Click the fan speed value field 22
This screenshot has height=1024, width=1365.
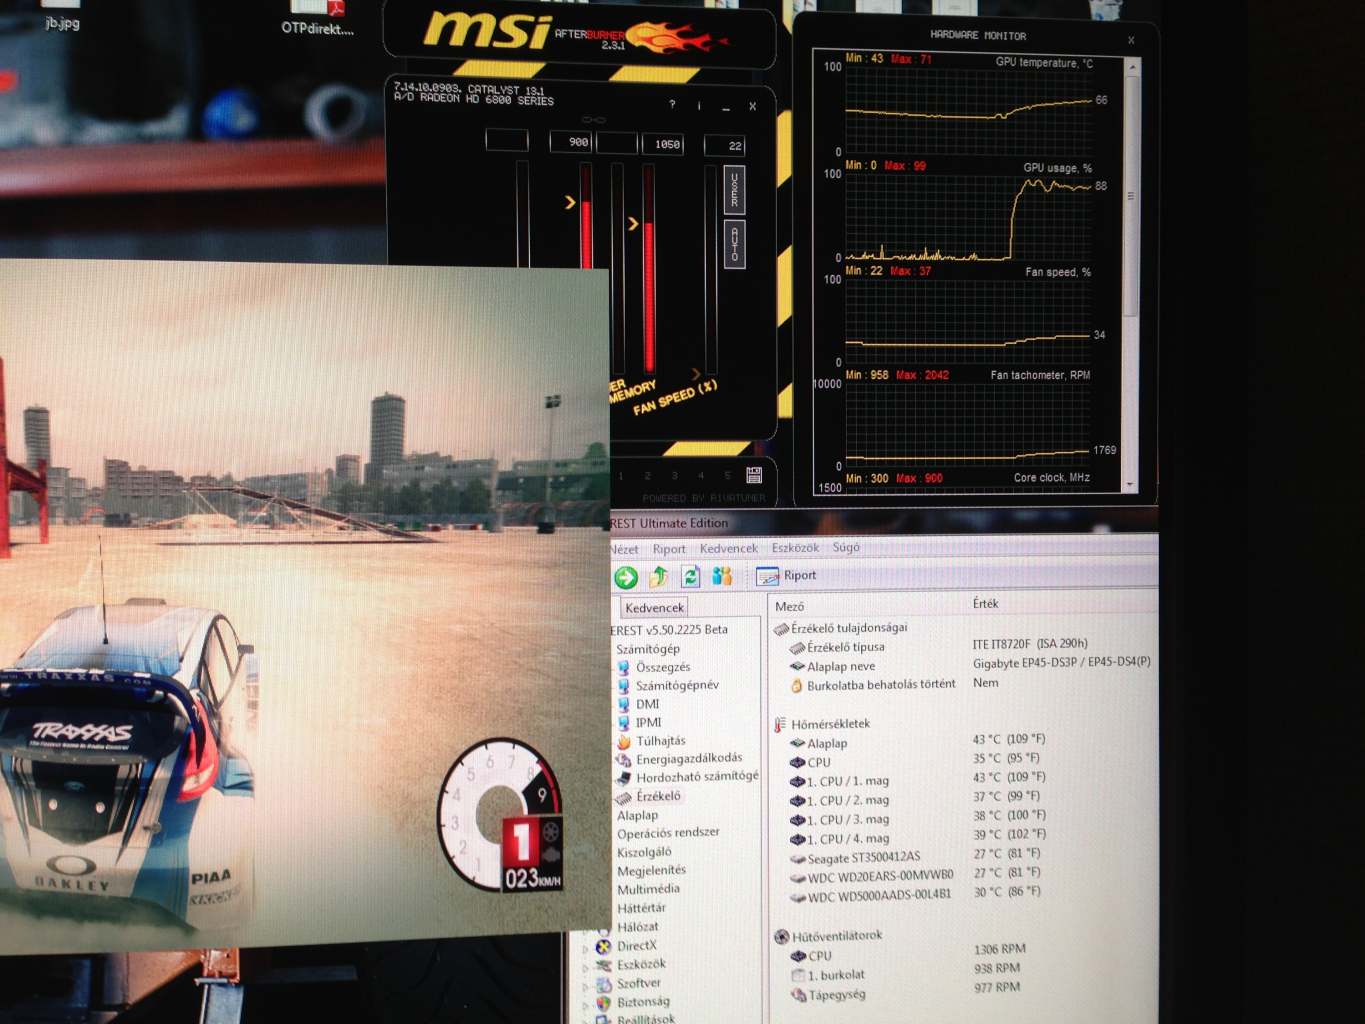pos(724,146)
